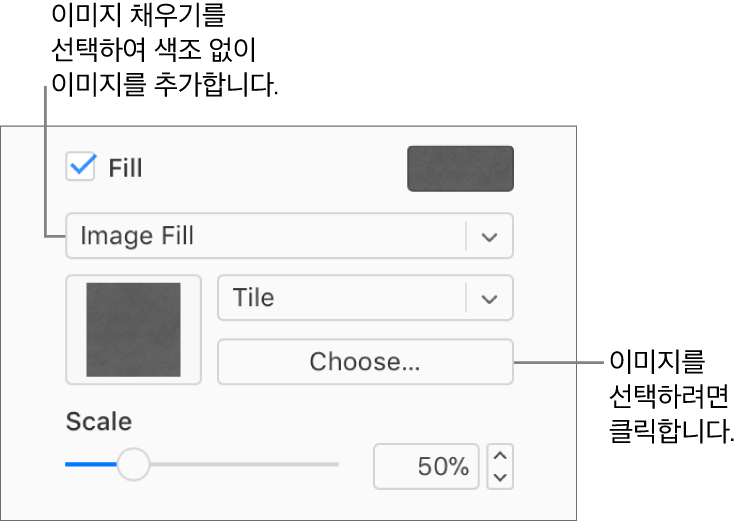This screenshot has height=521, width=742.
Task: Click the blue filled part of the Scale slider
Action: 91,464
